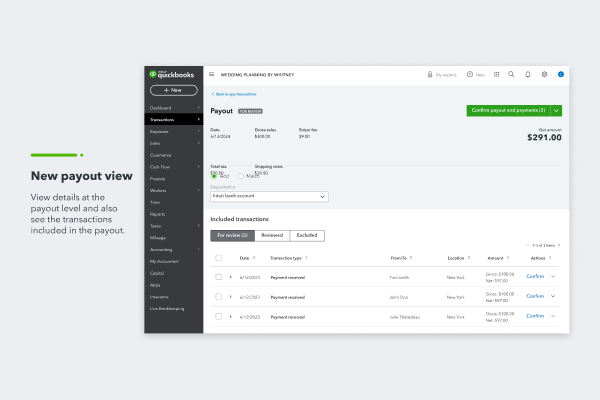Click the search magnifier icon

(511, 74)
